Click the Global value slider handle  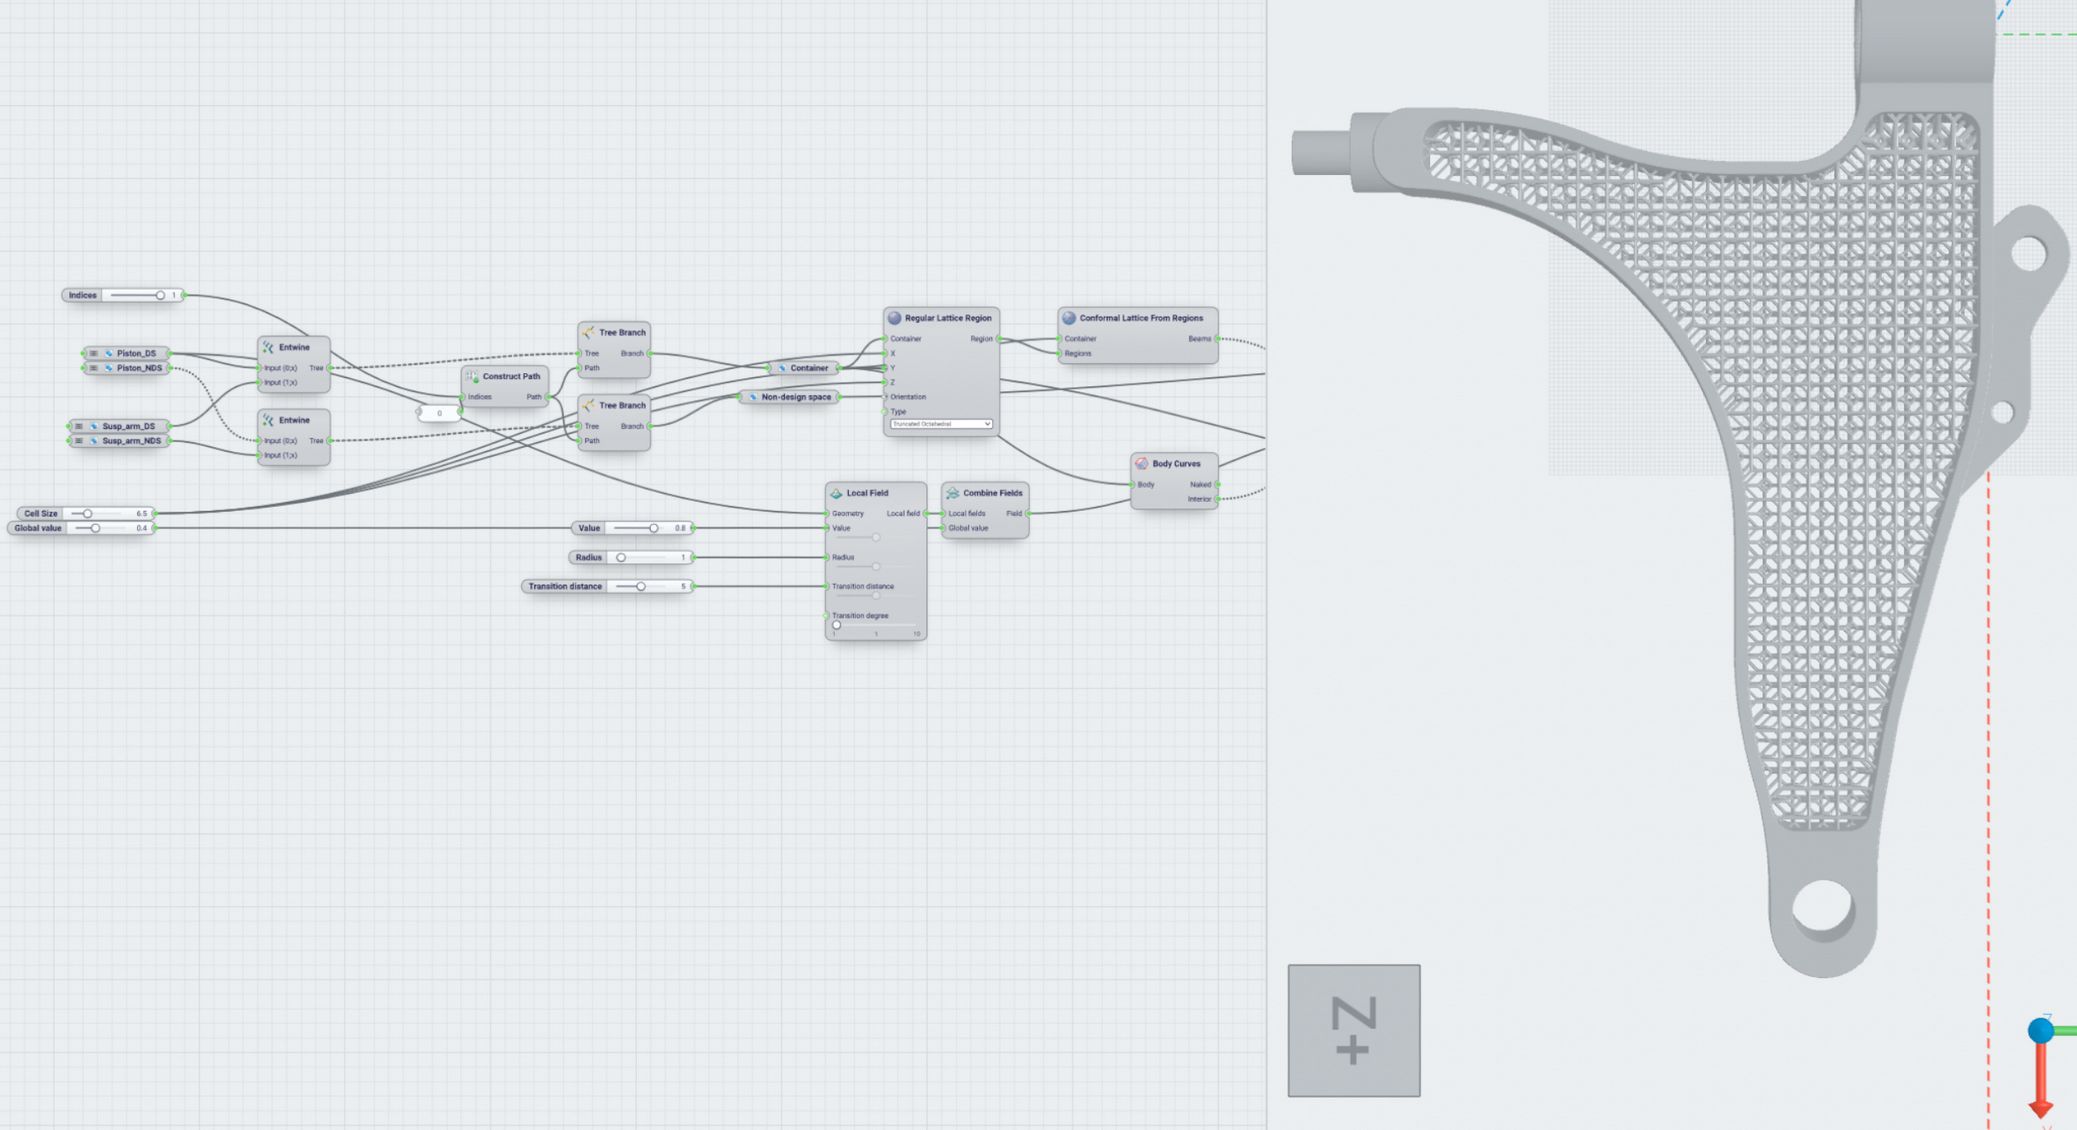pos(95,528)
